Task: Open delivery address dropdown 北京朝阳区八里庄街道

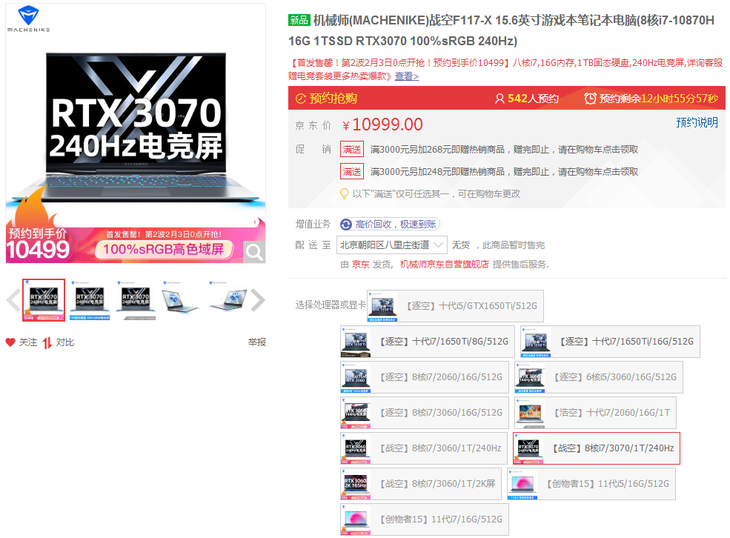Action: [392, 244]
